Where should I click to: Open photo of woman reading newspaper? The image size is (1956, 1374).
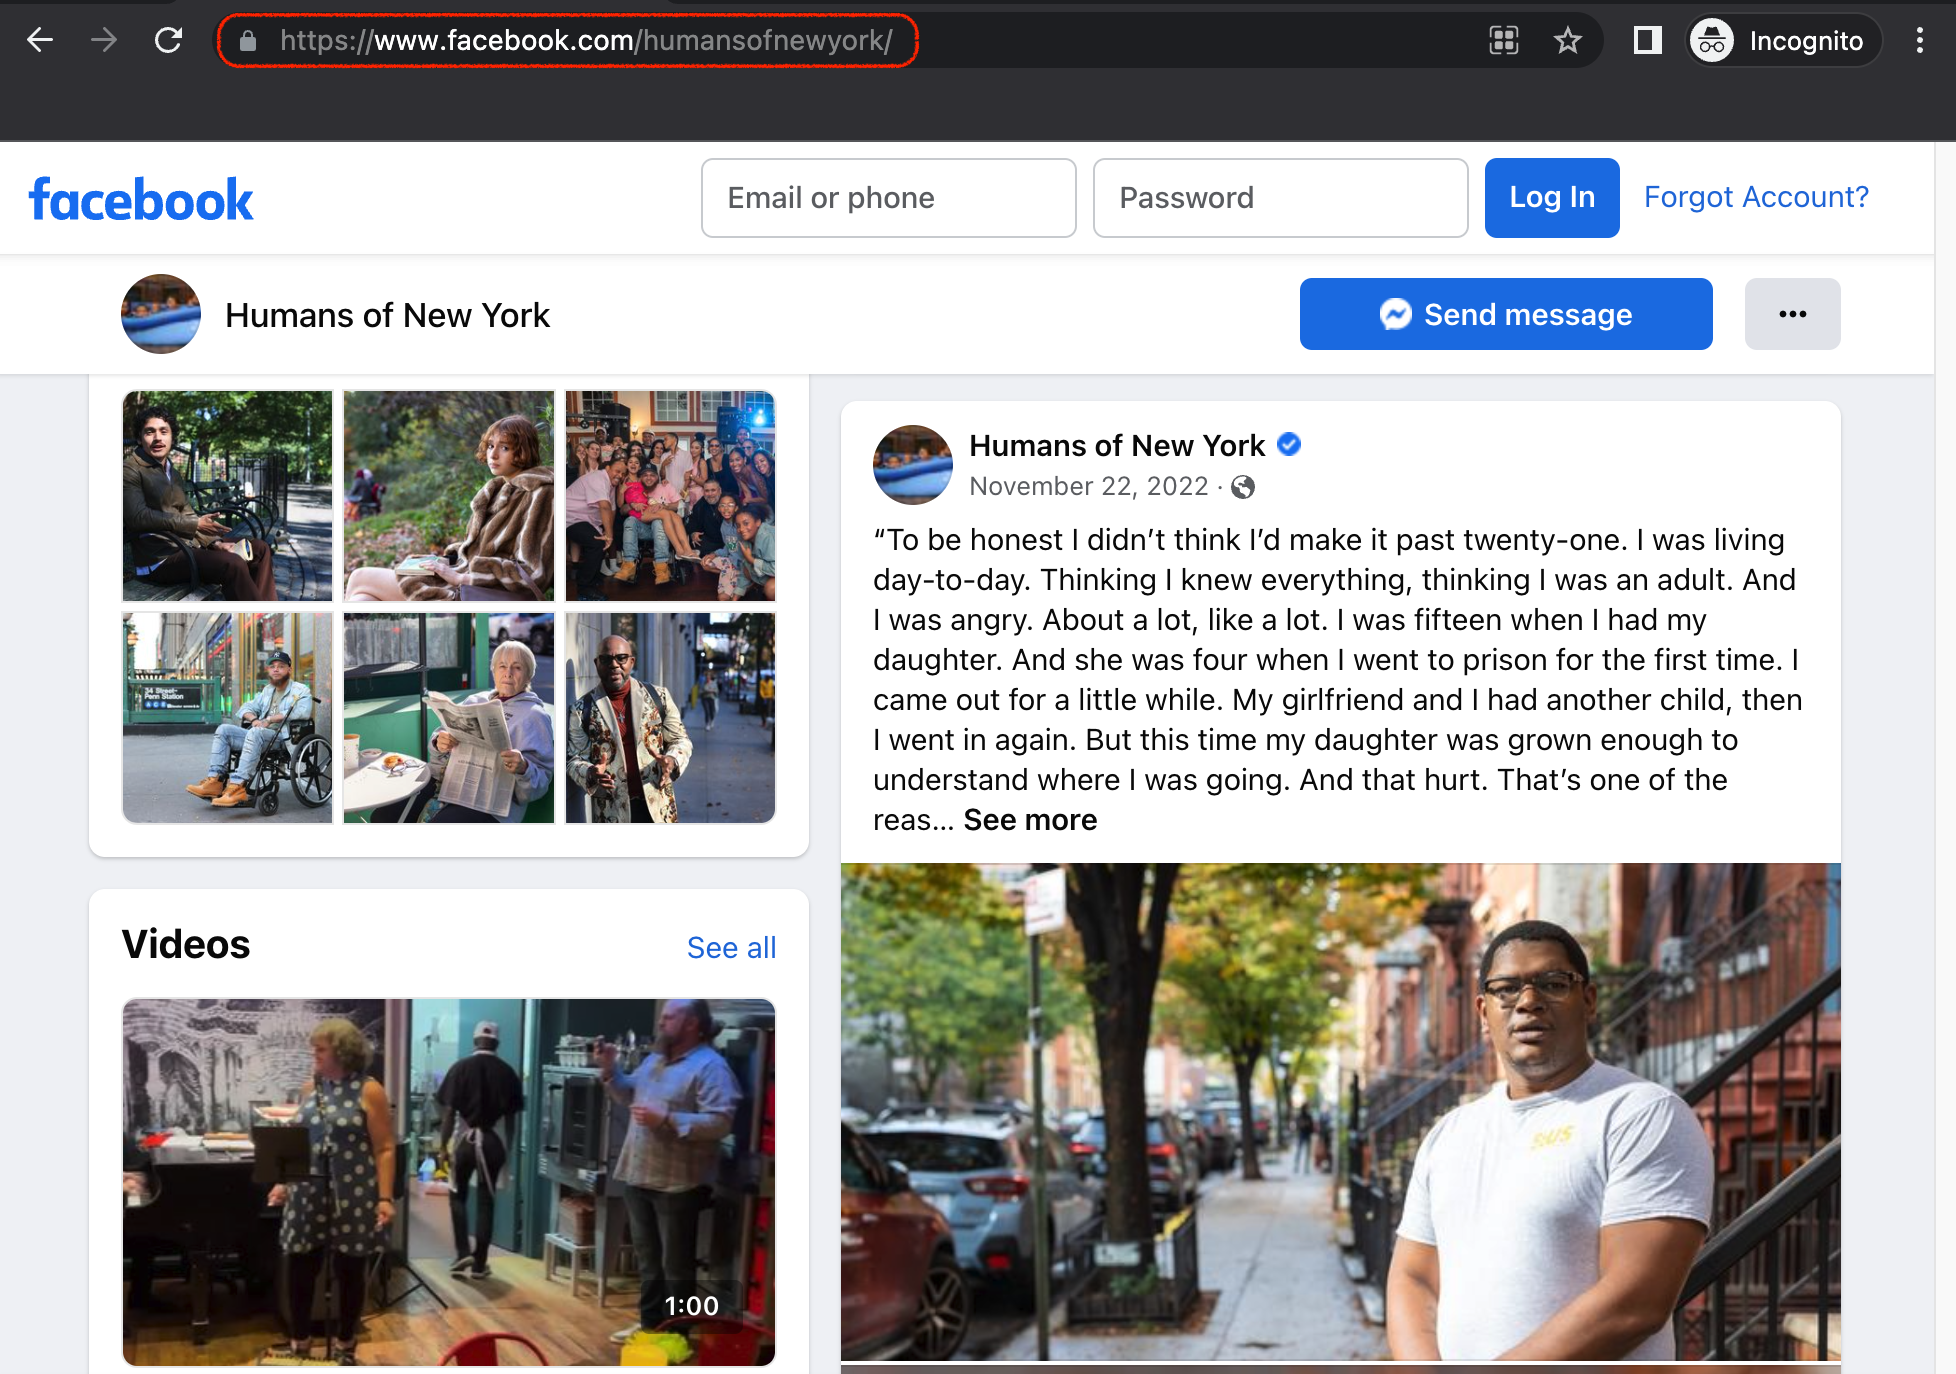click(449, 718)
